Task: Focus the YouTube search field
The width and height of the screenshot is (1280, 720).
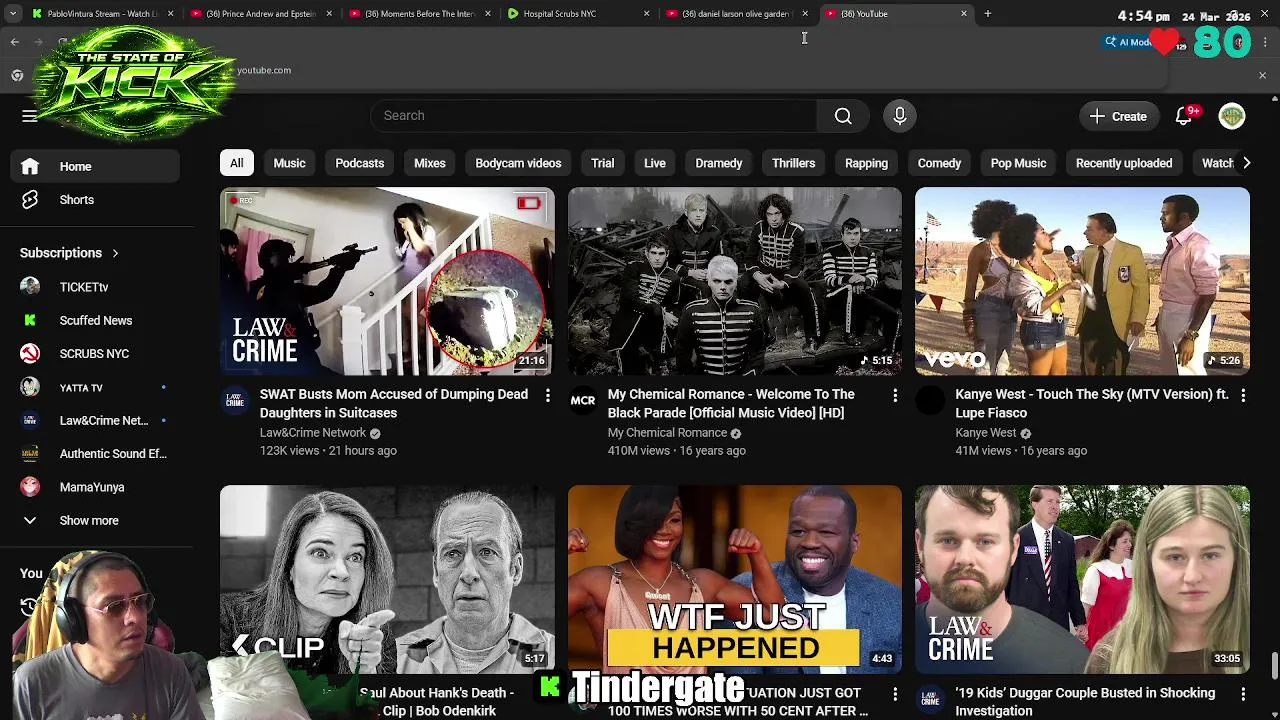Action: [593, 116]
